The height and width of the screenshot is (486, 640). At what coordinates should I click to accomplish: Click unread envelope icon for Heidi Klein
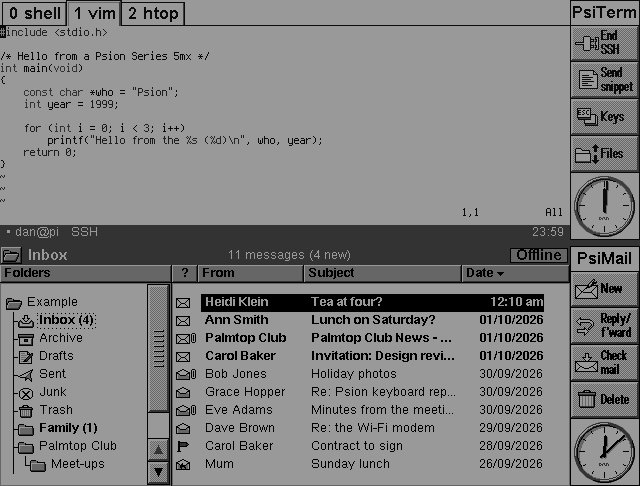click(x=183, y=303)
